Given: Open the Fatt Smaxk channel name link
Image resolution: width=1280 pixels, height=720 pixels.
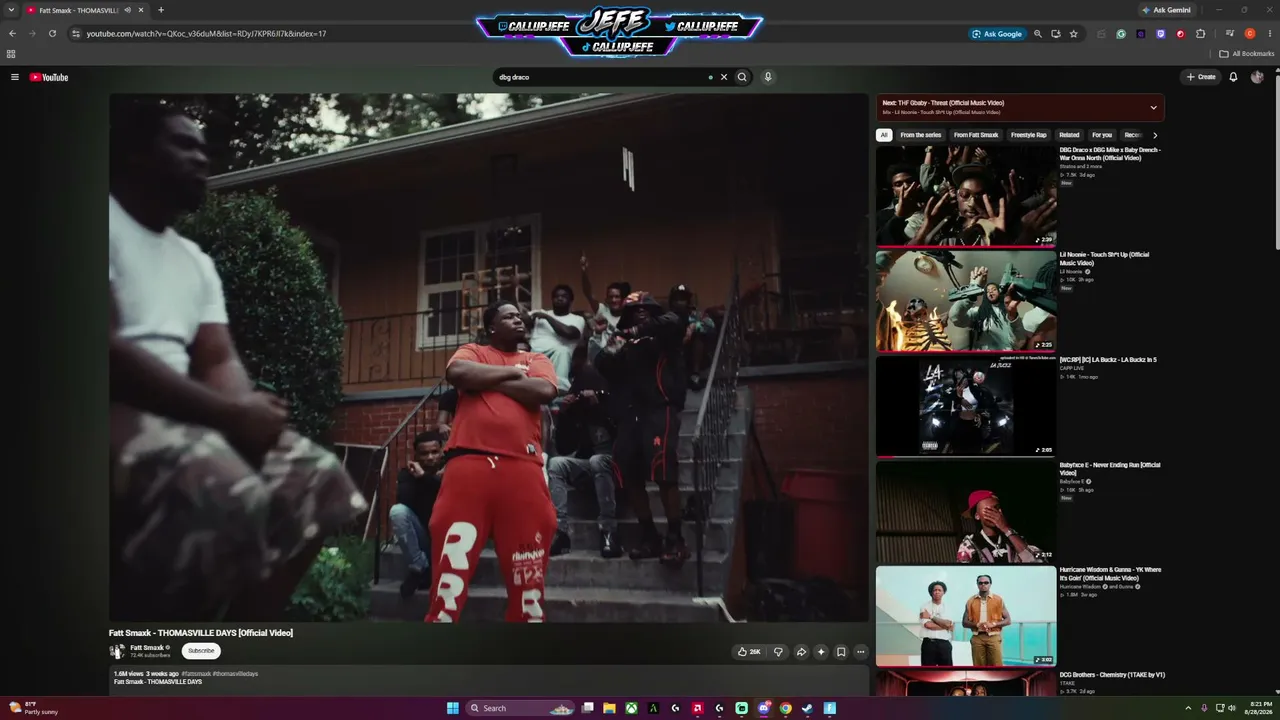Looking at the screenshot, I should [147, 648].
